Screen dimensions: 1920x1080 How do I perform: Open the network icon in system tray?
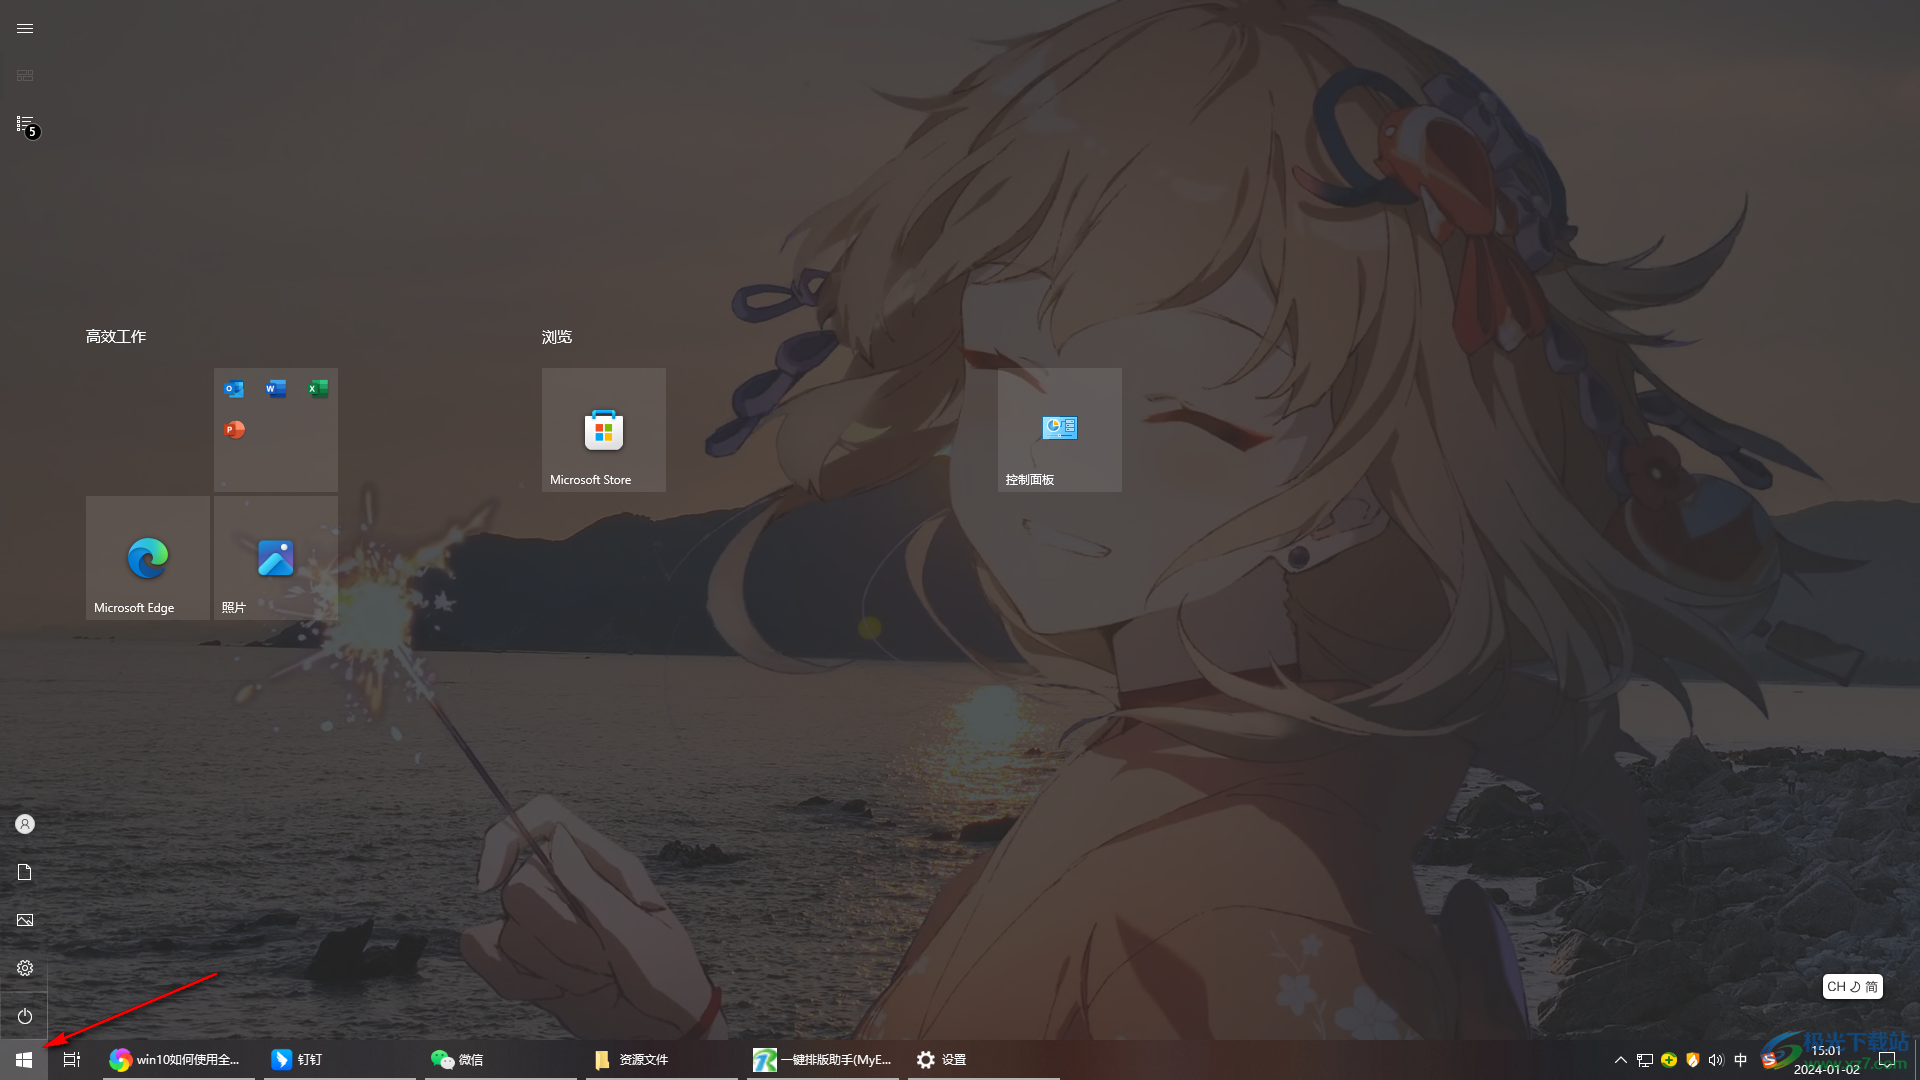click(x=1645, y=1060)
